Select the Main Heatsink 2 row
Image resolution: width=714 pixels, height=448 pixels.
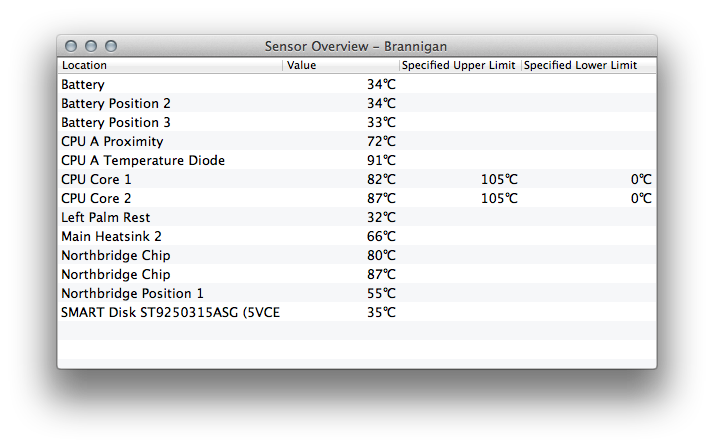pyautogui.click(x=357, y=236)
